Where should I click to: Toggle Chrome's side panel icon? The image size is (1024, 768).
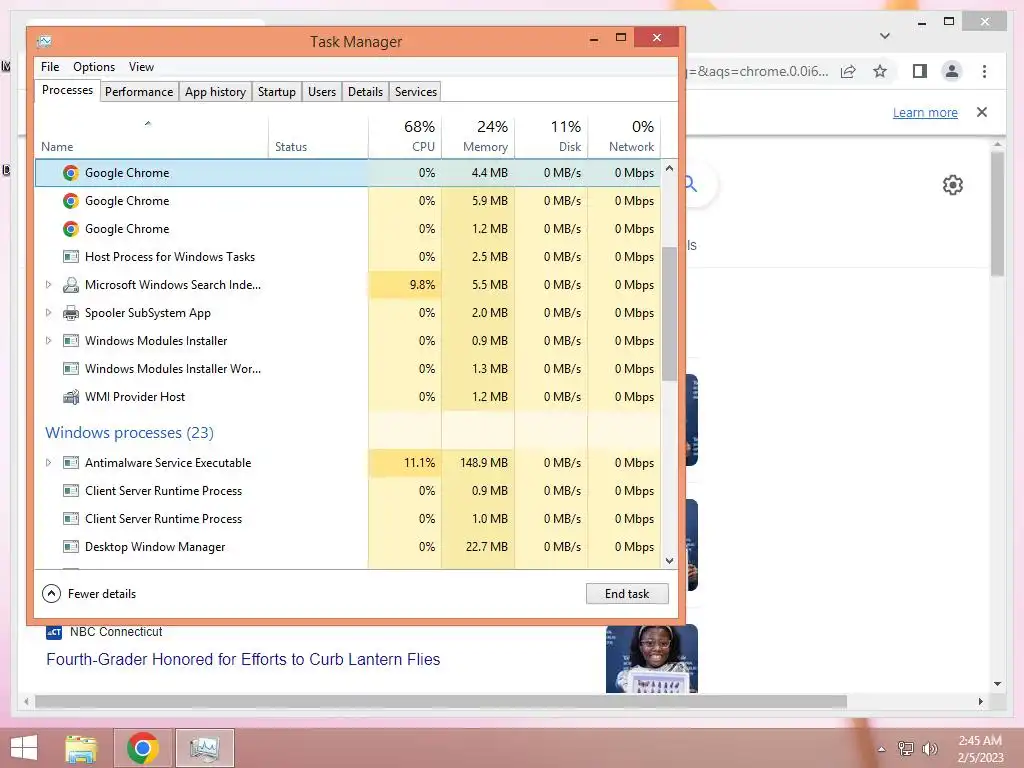click(x=920, y=71)
